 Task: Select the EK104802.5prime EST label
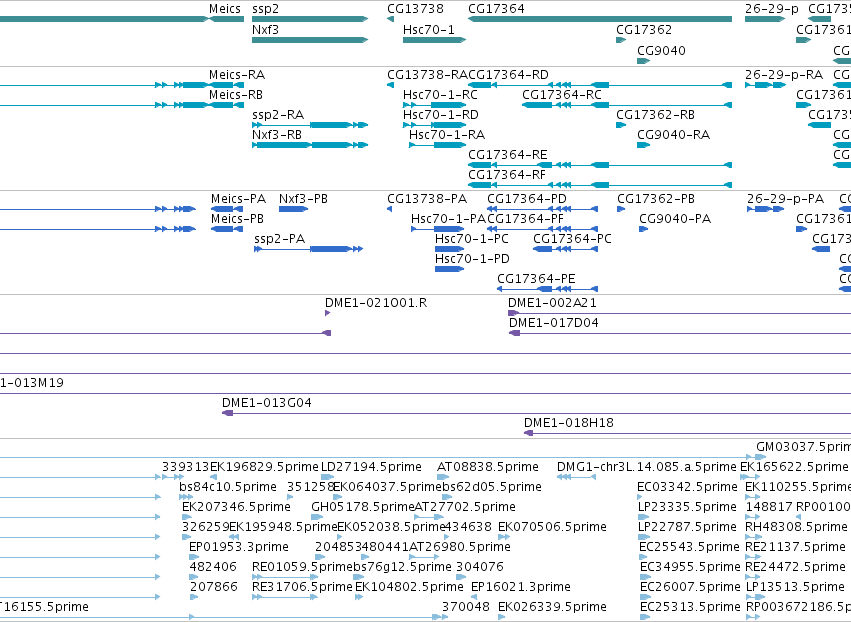click(x=409, y=587)
